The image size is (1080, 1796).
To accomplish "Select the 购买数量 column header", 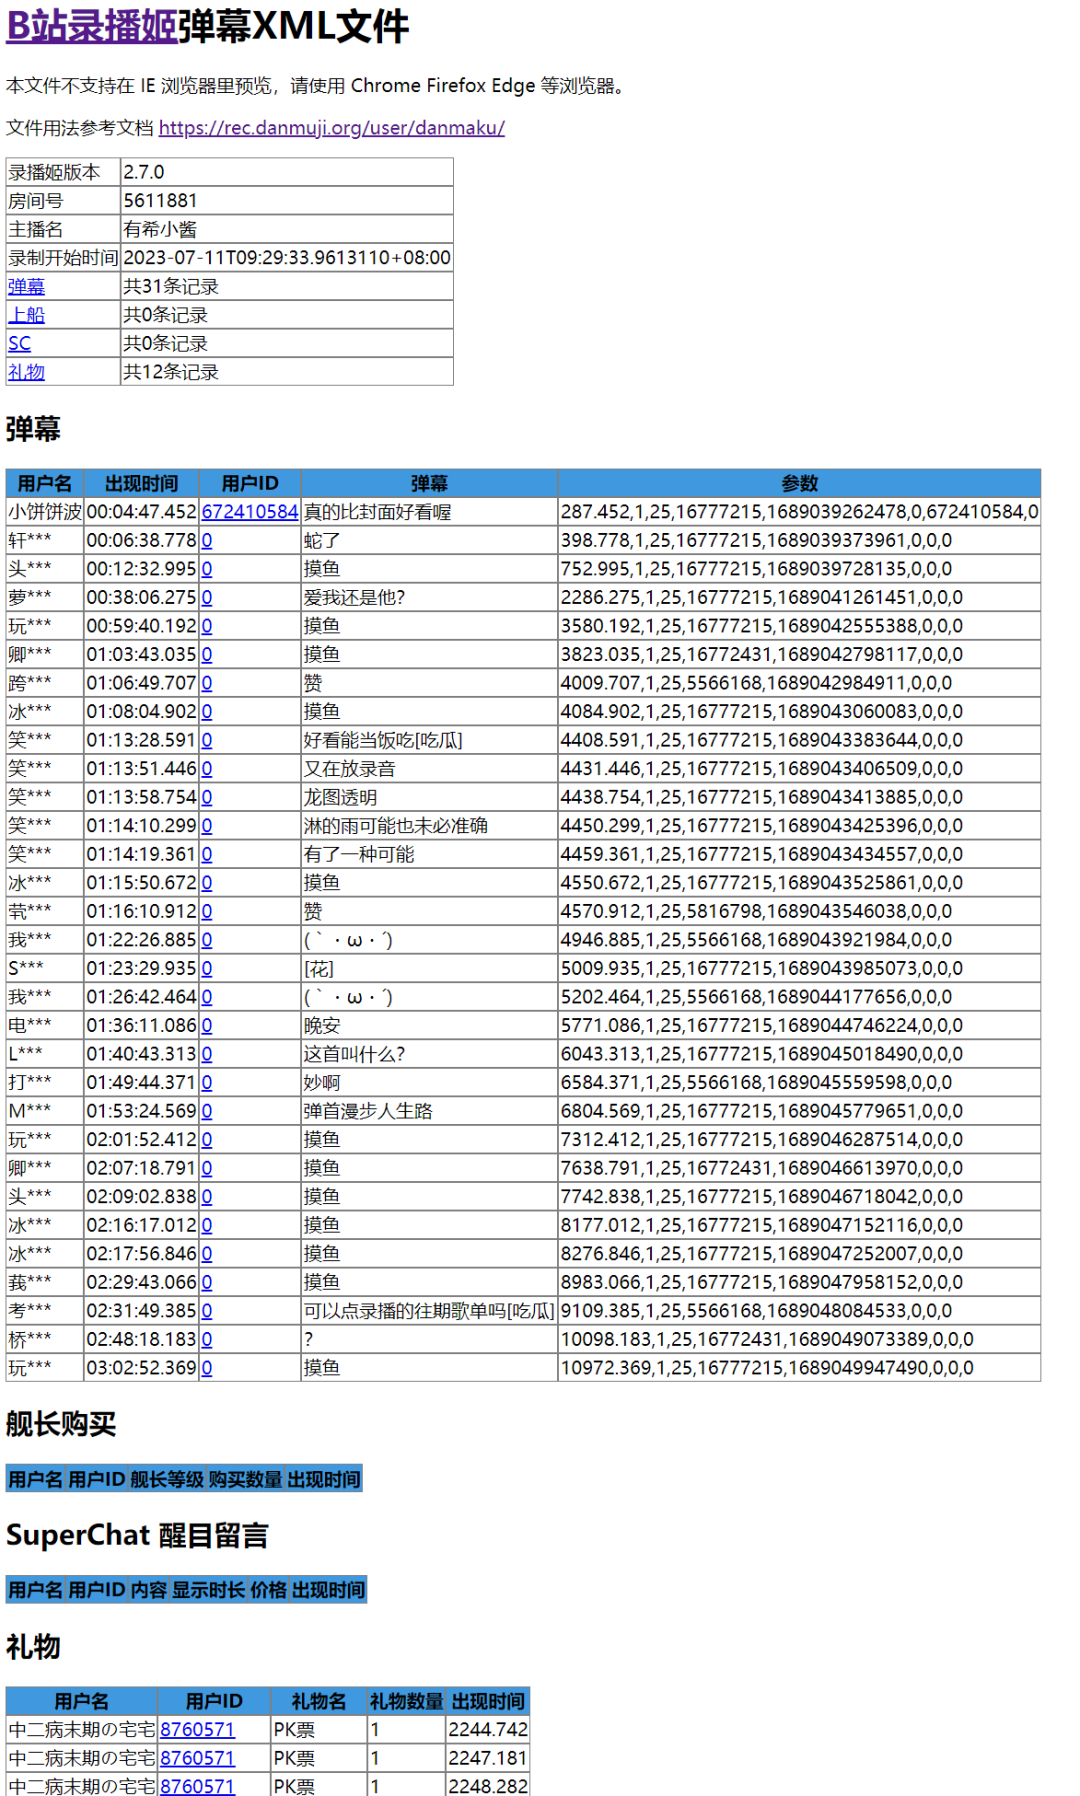I will point(245,1479).
